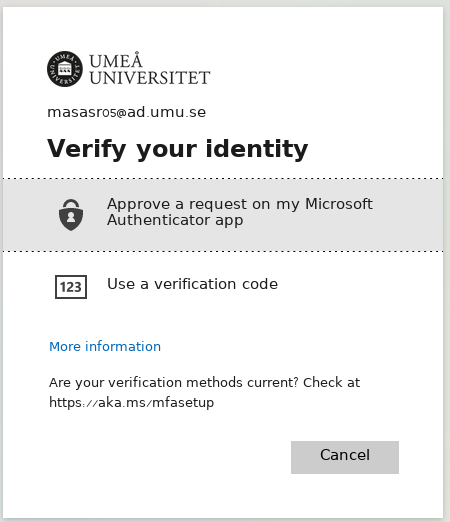The width and height of the screenshot is (450, 522).
Task: Click the word information in the blue link
Action: [x=123, y=347]
